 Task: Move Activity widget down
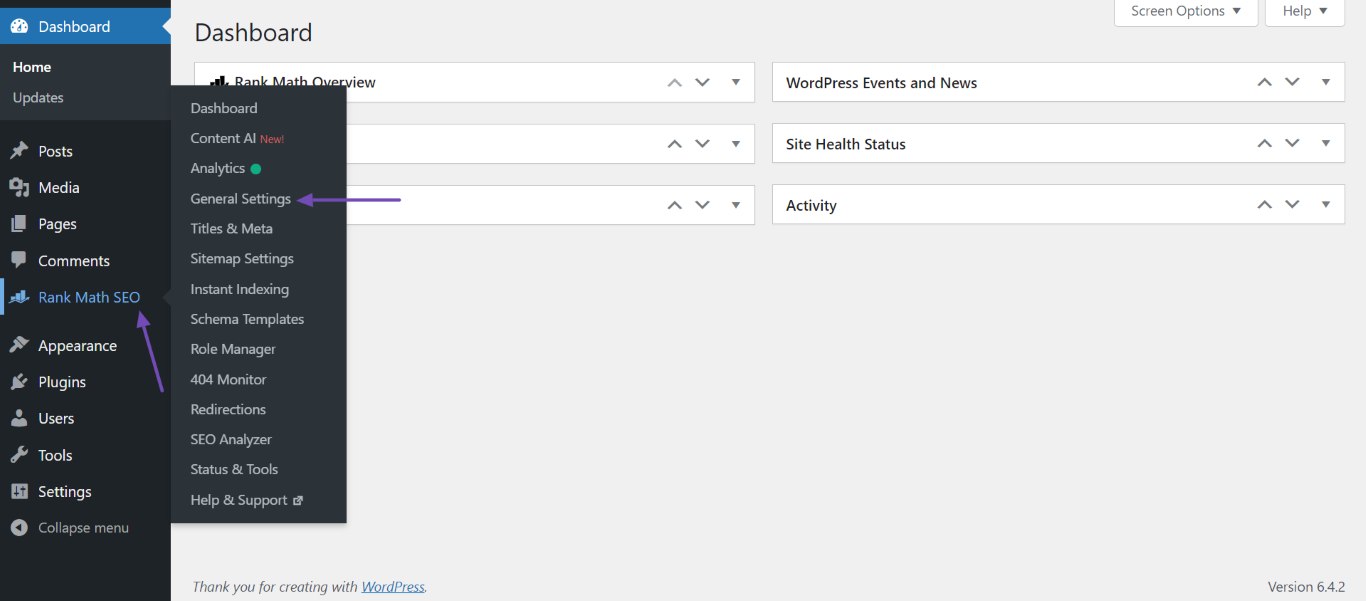1292,205
